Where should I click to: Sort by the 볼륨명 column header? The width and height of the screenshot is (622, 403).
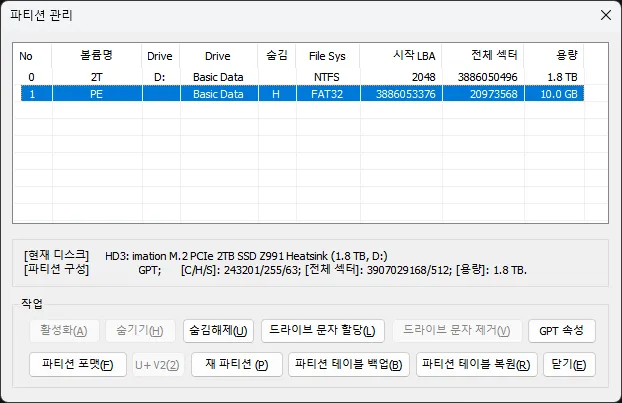95,57
